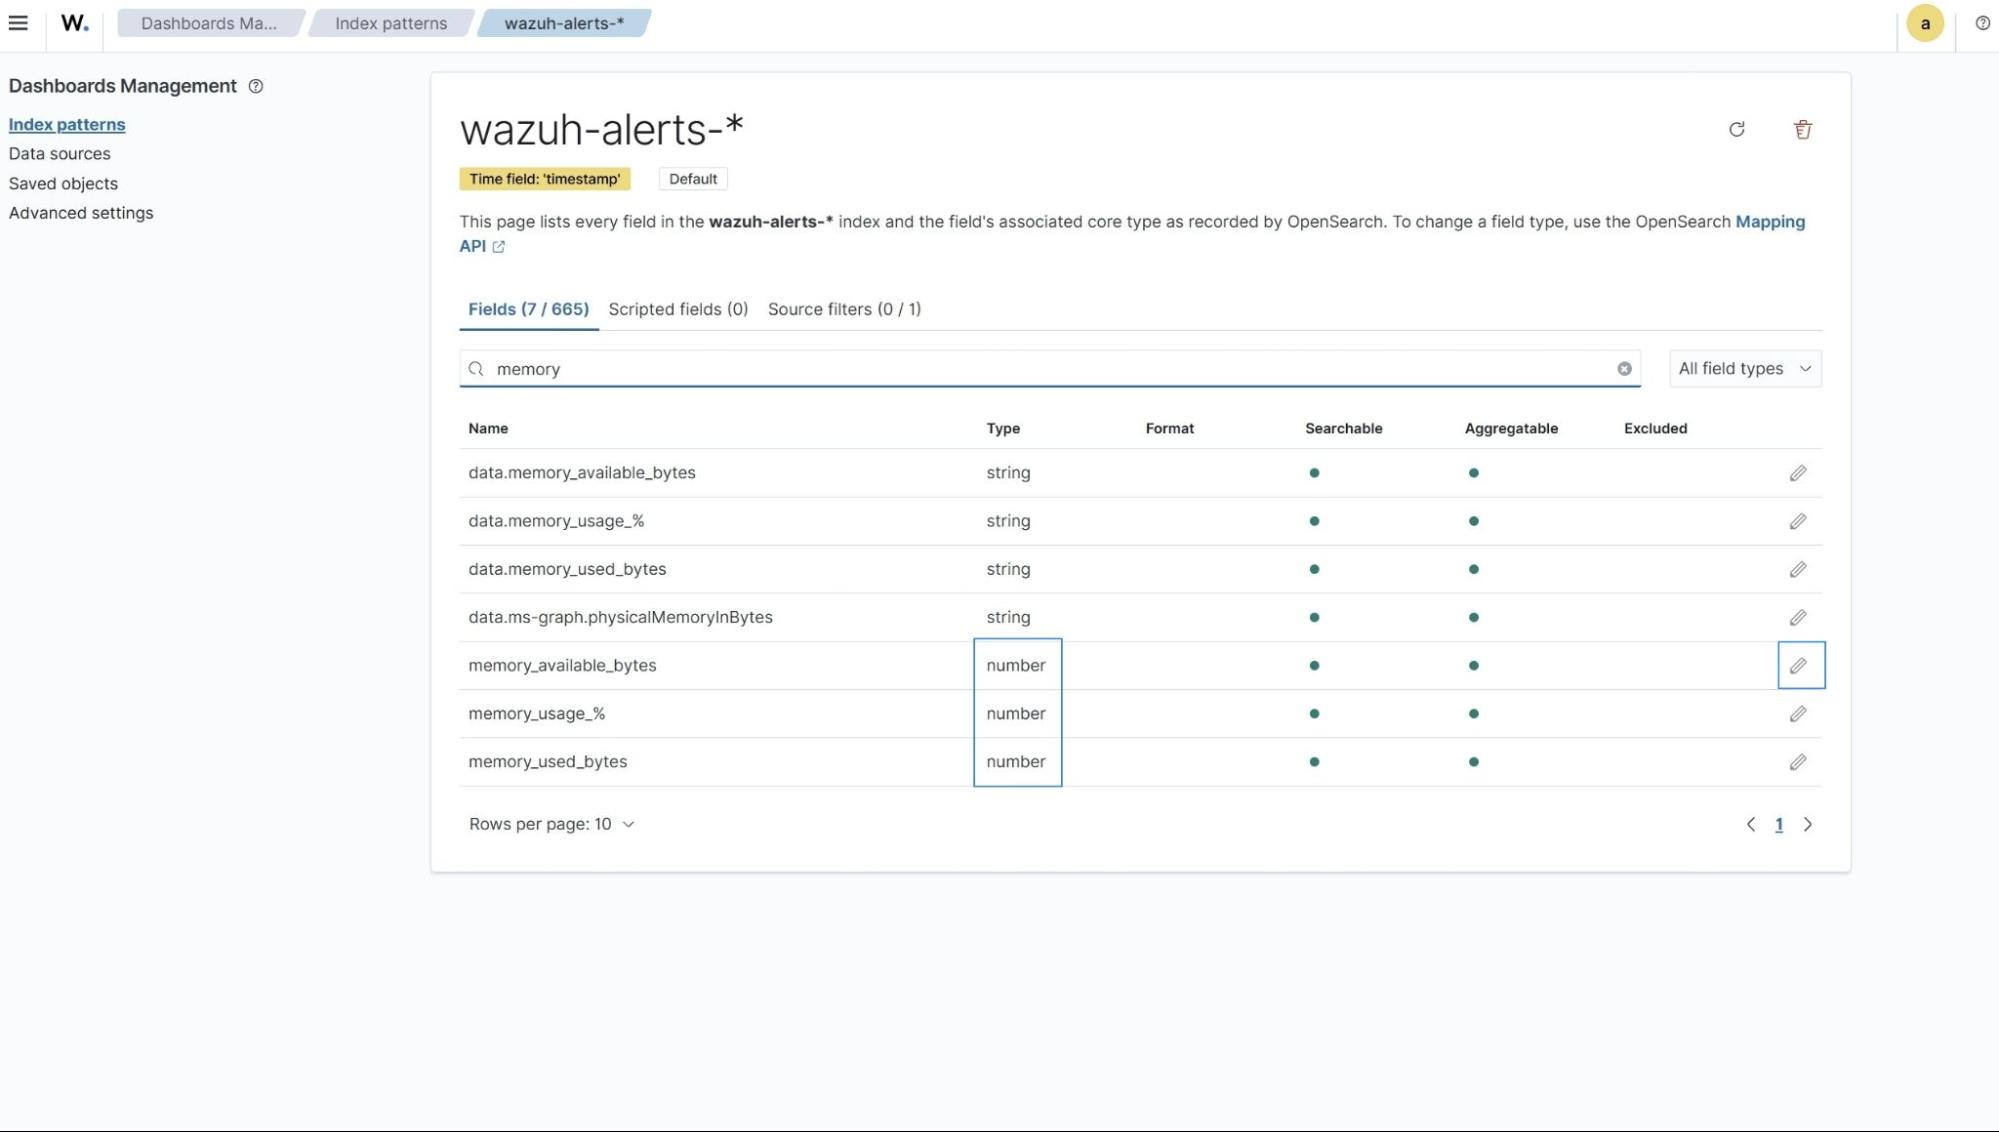1999x1132 pixels.
Task: Open the hamburger navigation menu
Action: tap(18, 23)
